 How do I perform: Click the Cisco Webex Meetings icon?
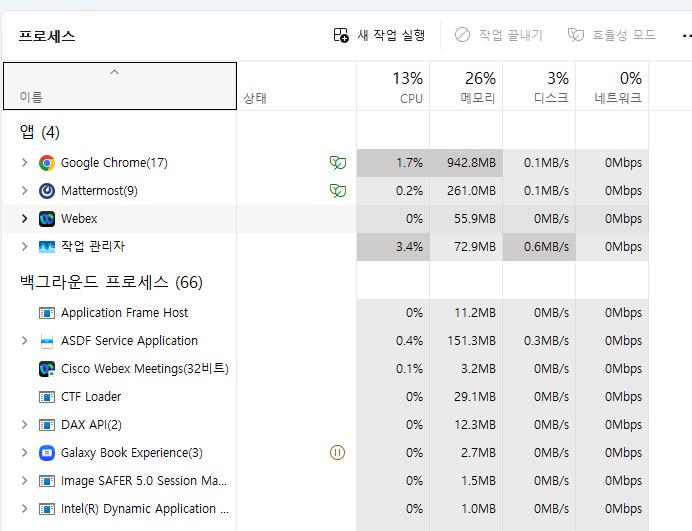[47, 369]
